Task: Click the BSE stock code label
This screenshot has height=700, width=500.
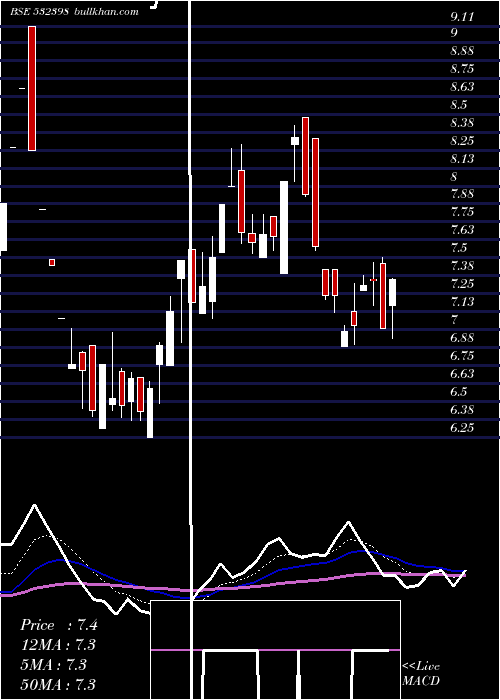Action: coord(39,12)
